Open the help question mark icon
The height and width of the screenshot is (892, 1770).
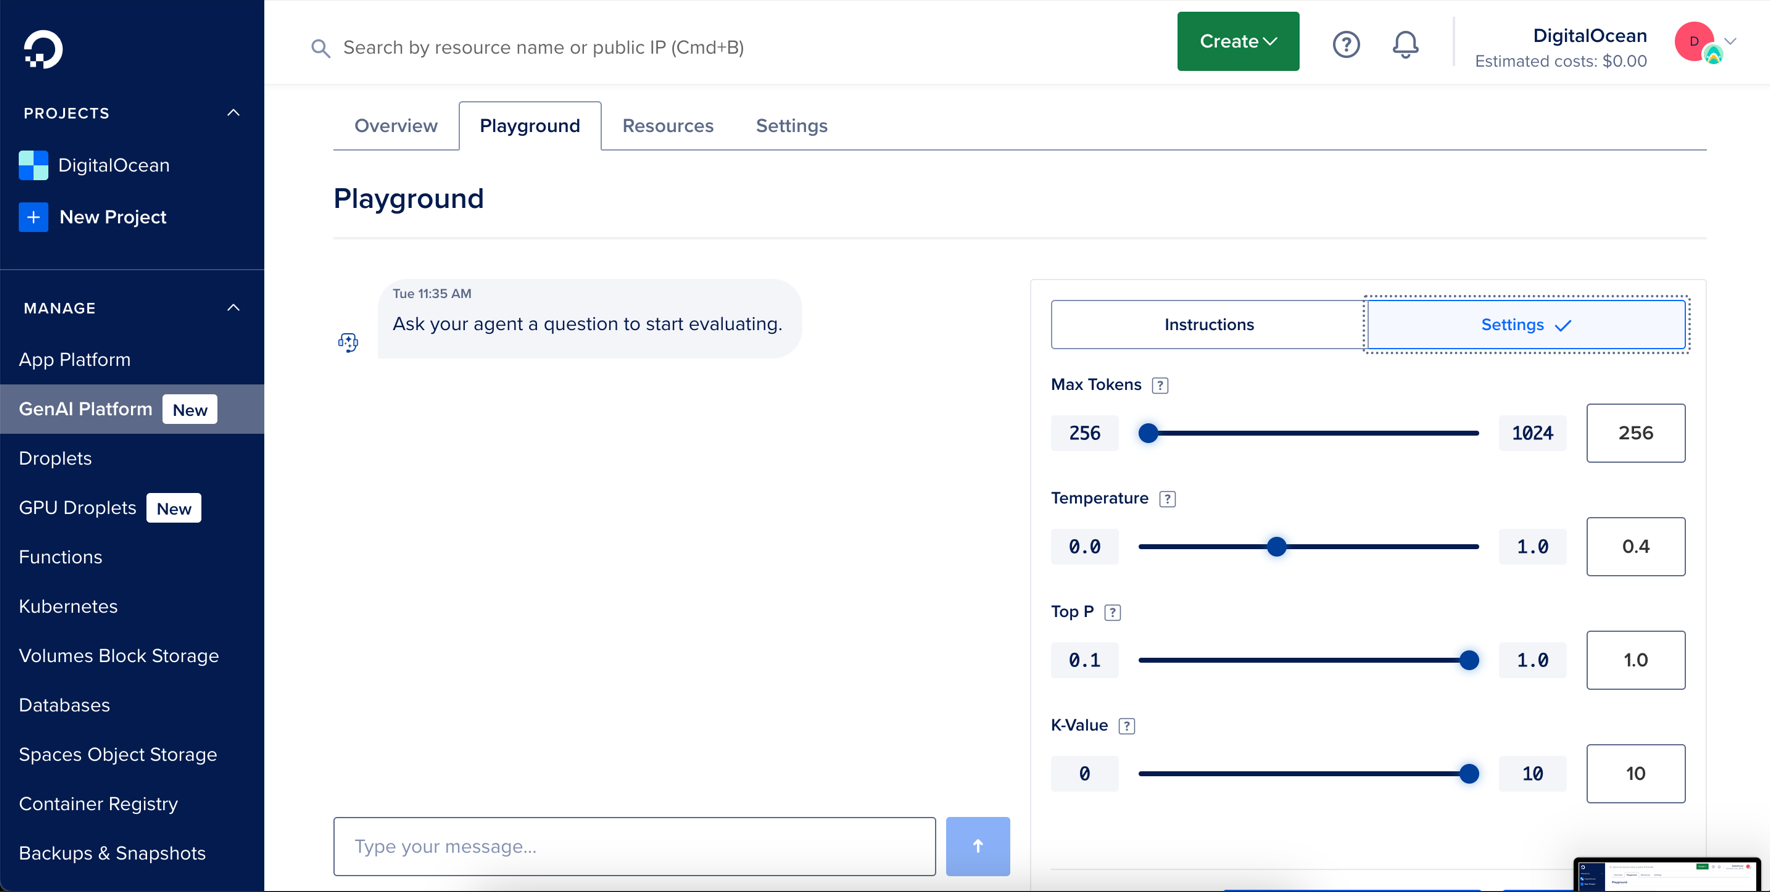pyautogui.click(x=1346, y=44)
